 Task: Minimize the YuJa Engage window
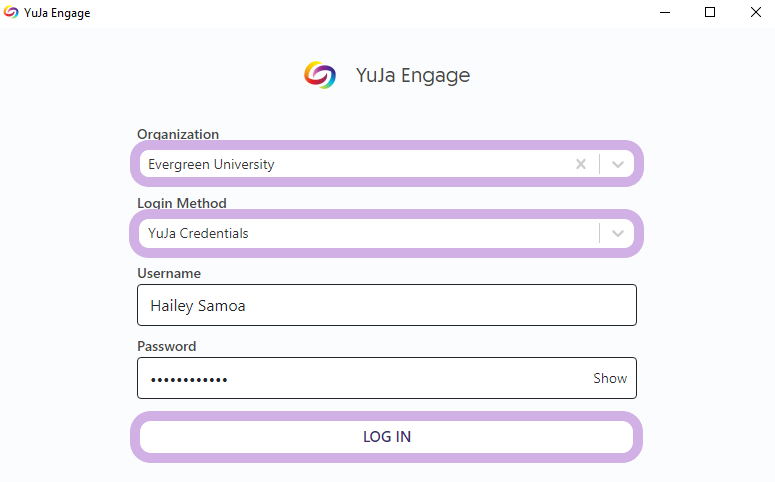pyautogui.click(x=664, y=13)
